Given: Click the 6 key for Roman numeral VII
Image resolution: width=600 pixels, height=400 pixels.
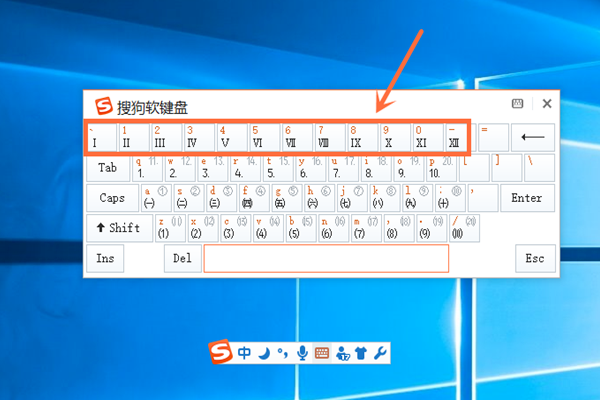Looking at the screenshot, I should click(x=297, y=137).
